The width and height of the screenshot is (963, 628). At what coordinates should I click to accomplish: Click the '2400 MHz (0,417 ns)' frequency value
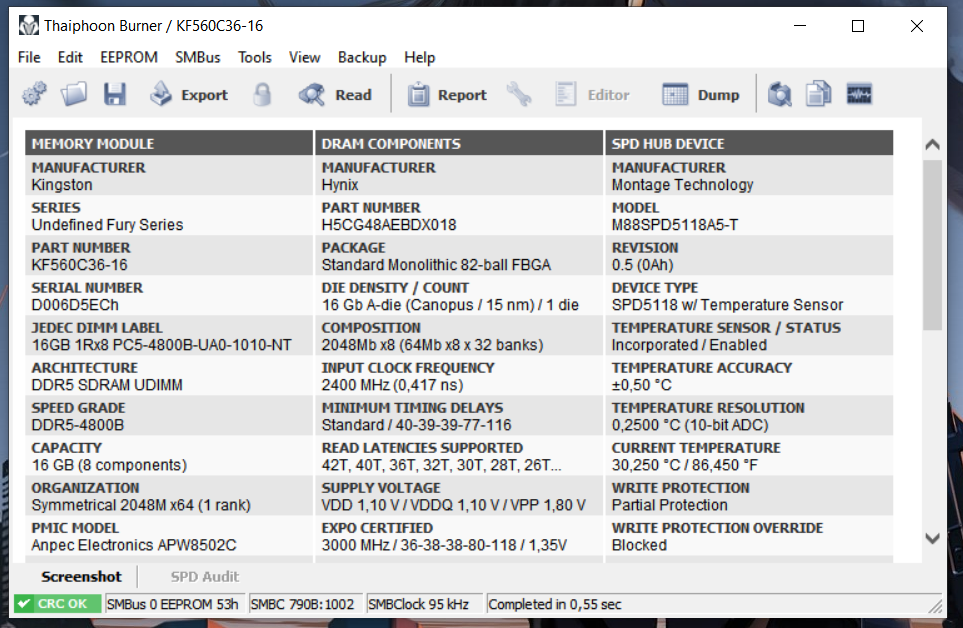pos(392,385)
